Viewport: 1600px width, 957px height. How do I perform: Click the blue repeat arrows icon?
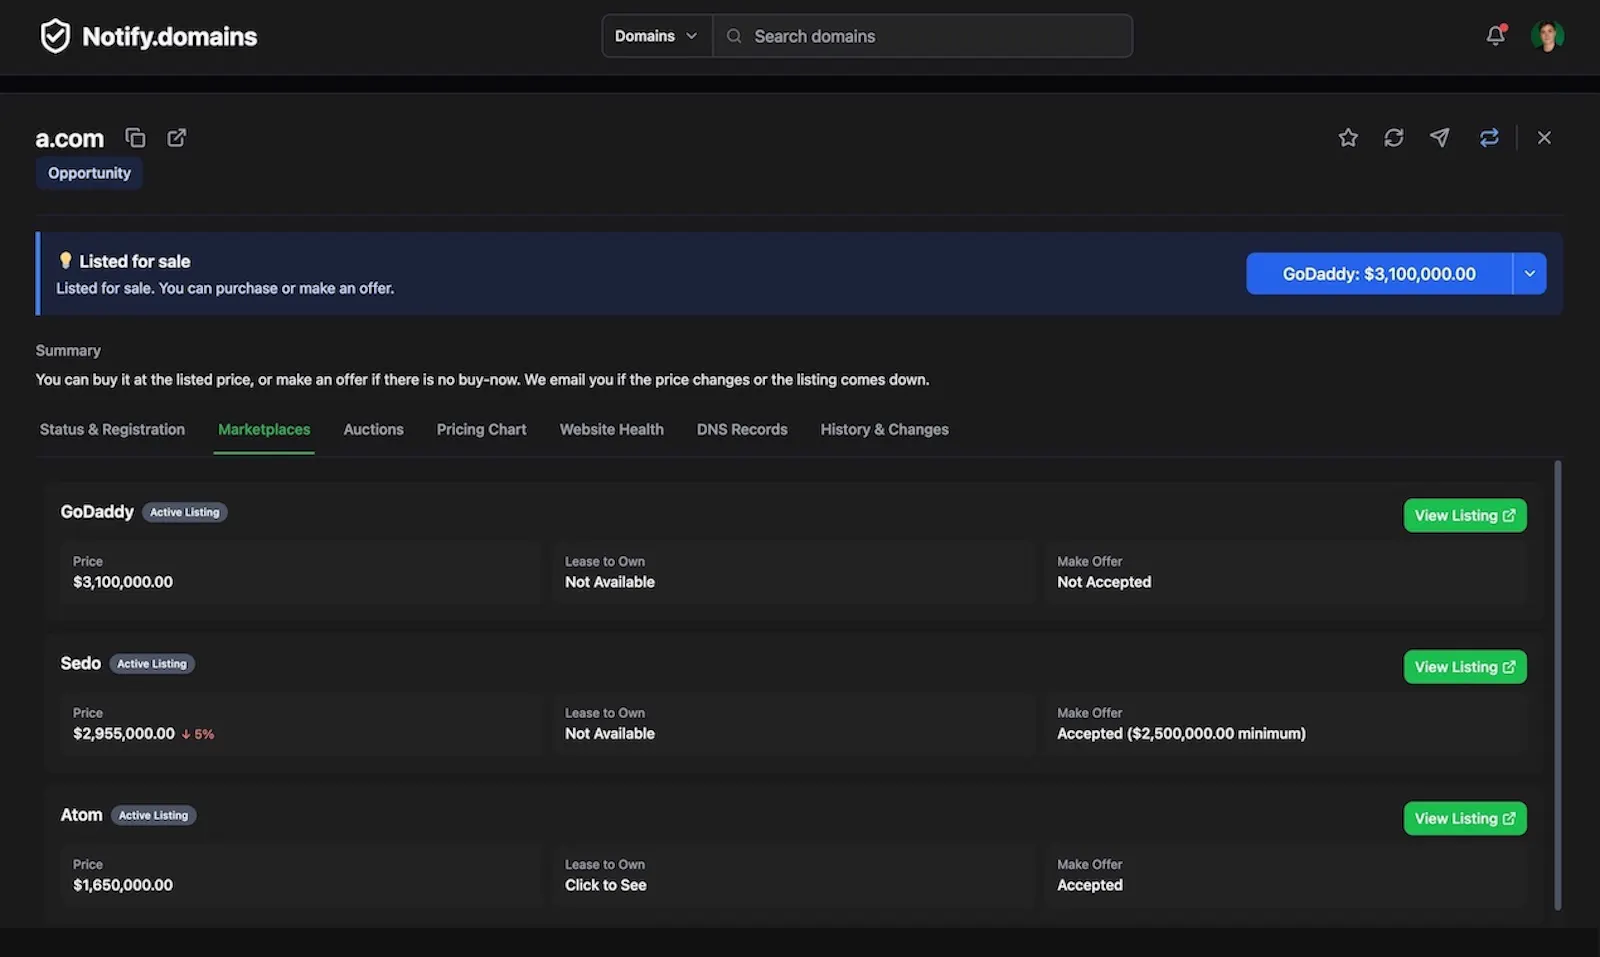1489,138
